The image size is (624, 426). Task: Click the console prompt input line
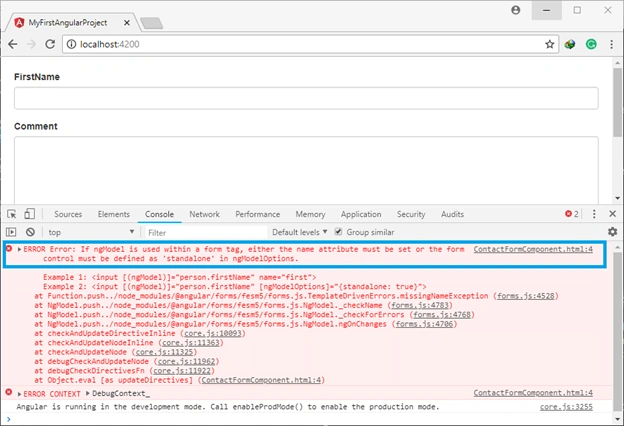click(x=310, y=419)
